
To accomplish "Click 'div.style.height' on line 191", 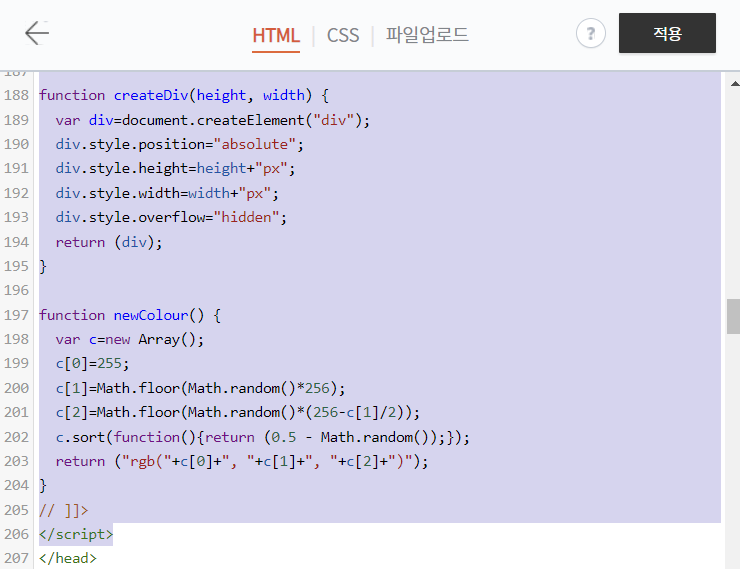I will (x=122, y=169).
